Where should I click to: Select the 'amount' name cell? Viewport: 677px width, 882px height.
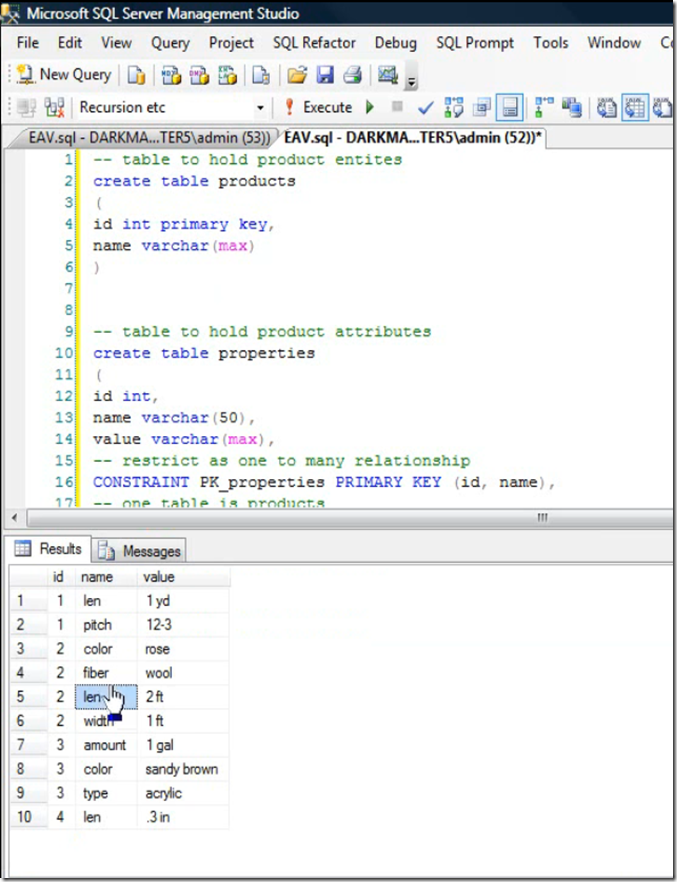pos(106,745)
